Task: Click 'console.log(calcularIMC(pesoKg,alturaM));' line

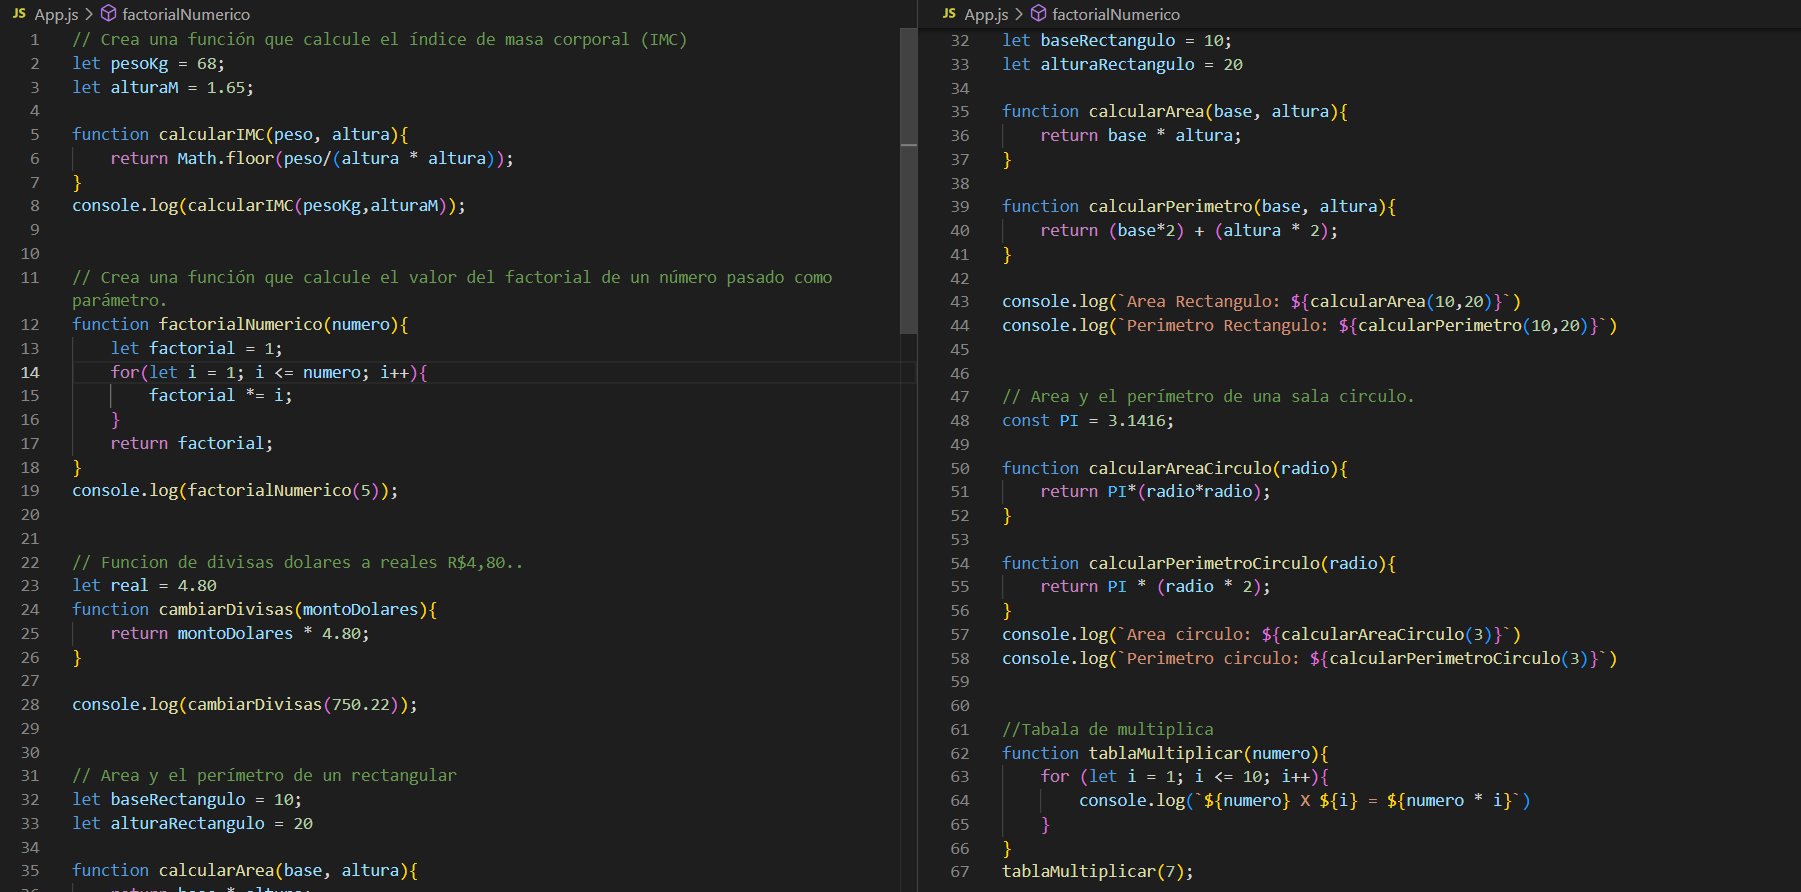Action: (269, 206)
